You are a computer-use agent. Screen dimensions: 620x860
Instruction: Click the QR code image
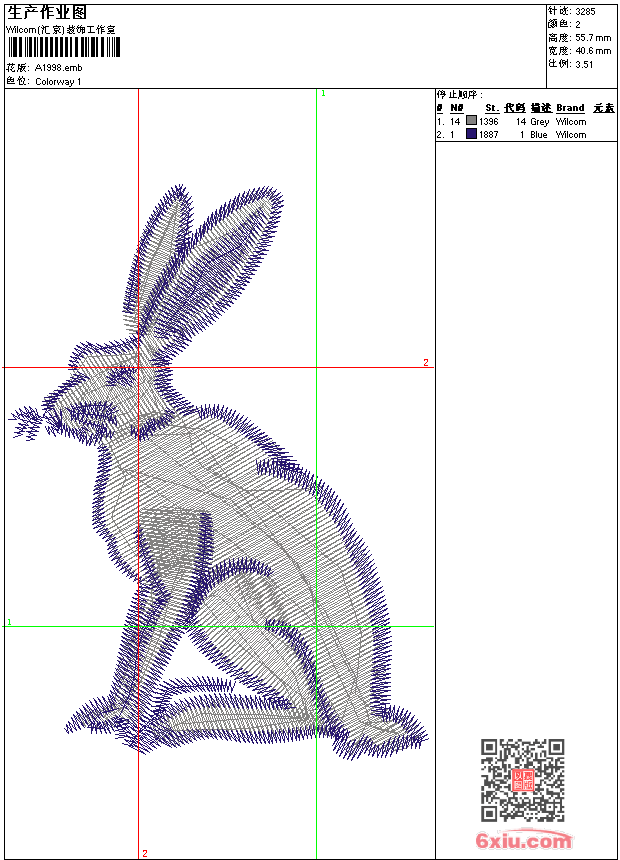pos(522,780)
